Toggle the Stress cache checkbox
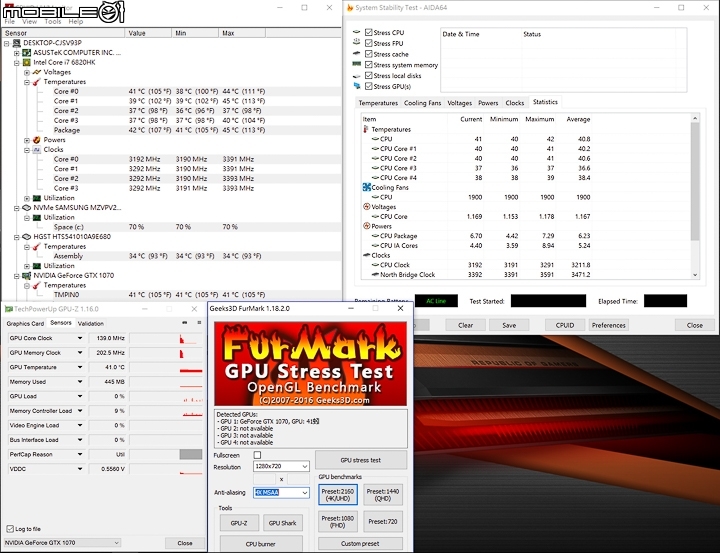This screenshot has width=720, height=553. click(x=368, y=54)
